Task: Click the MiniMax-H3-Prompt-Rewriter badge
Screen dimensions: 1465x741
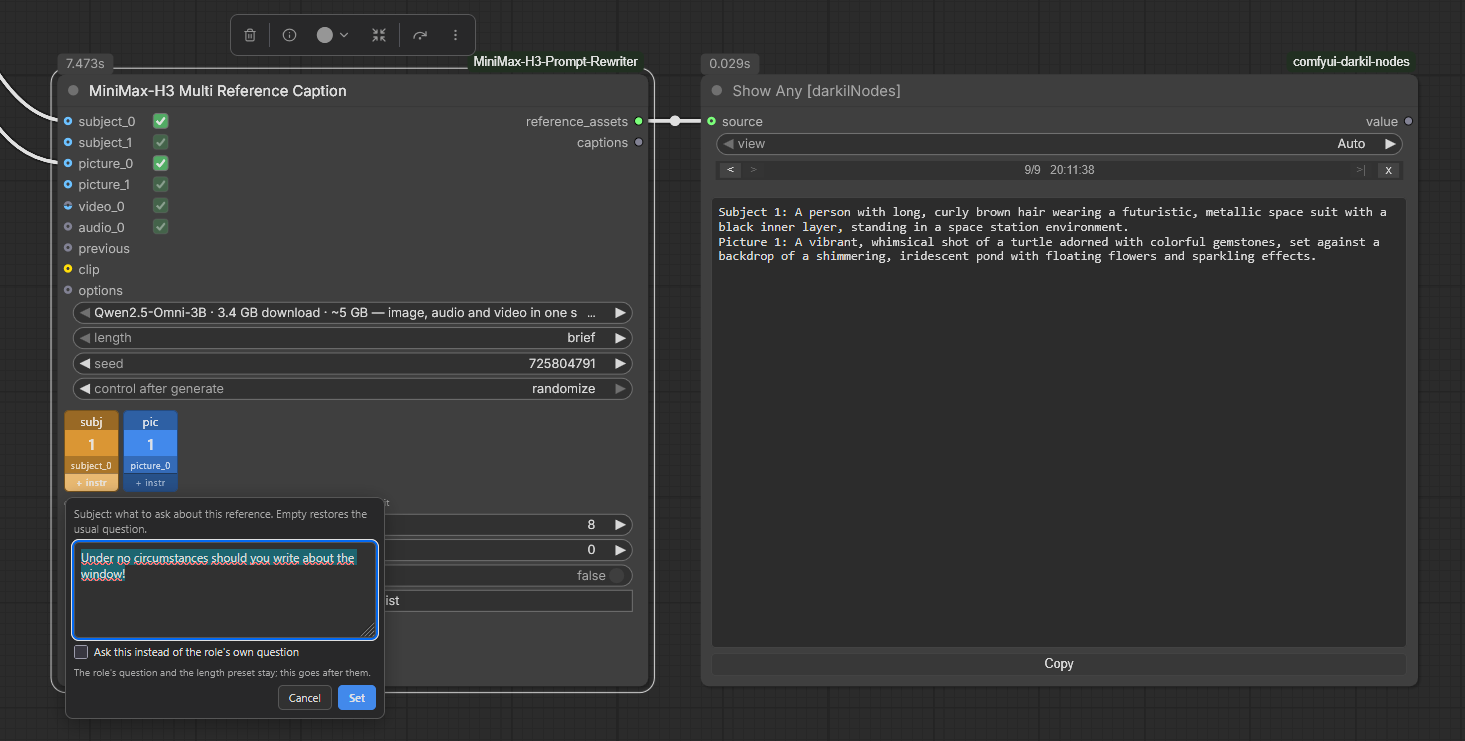Action: point(555,62)
